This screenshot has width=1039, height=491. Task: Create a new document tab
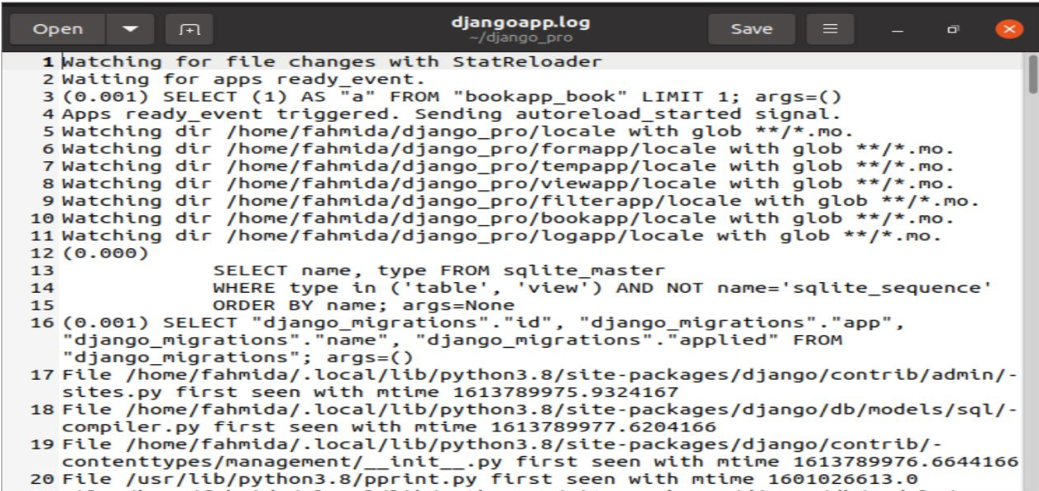(x=190, y=29)
